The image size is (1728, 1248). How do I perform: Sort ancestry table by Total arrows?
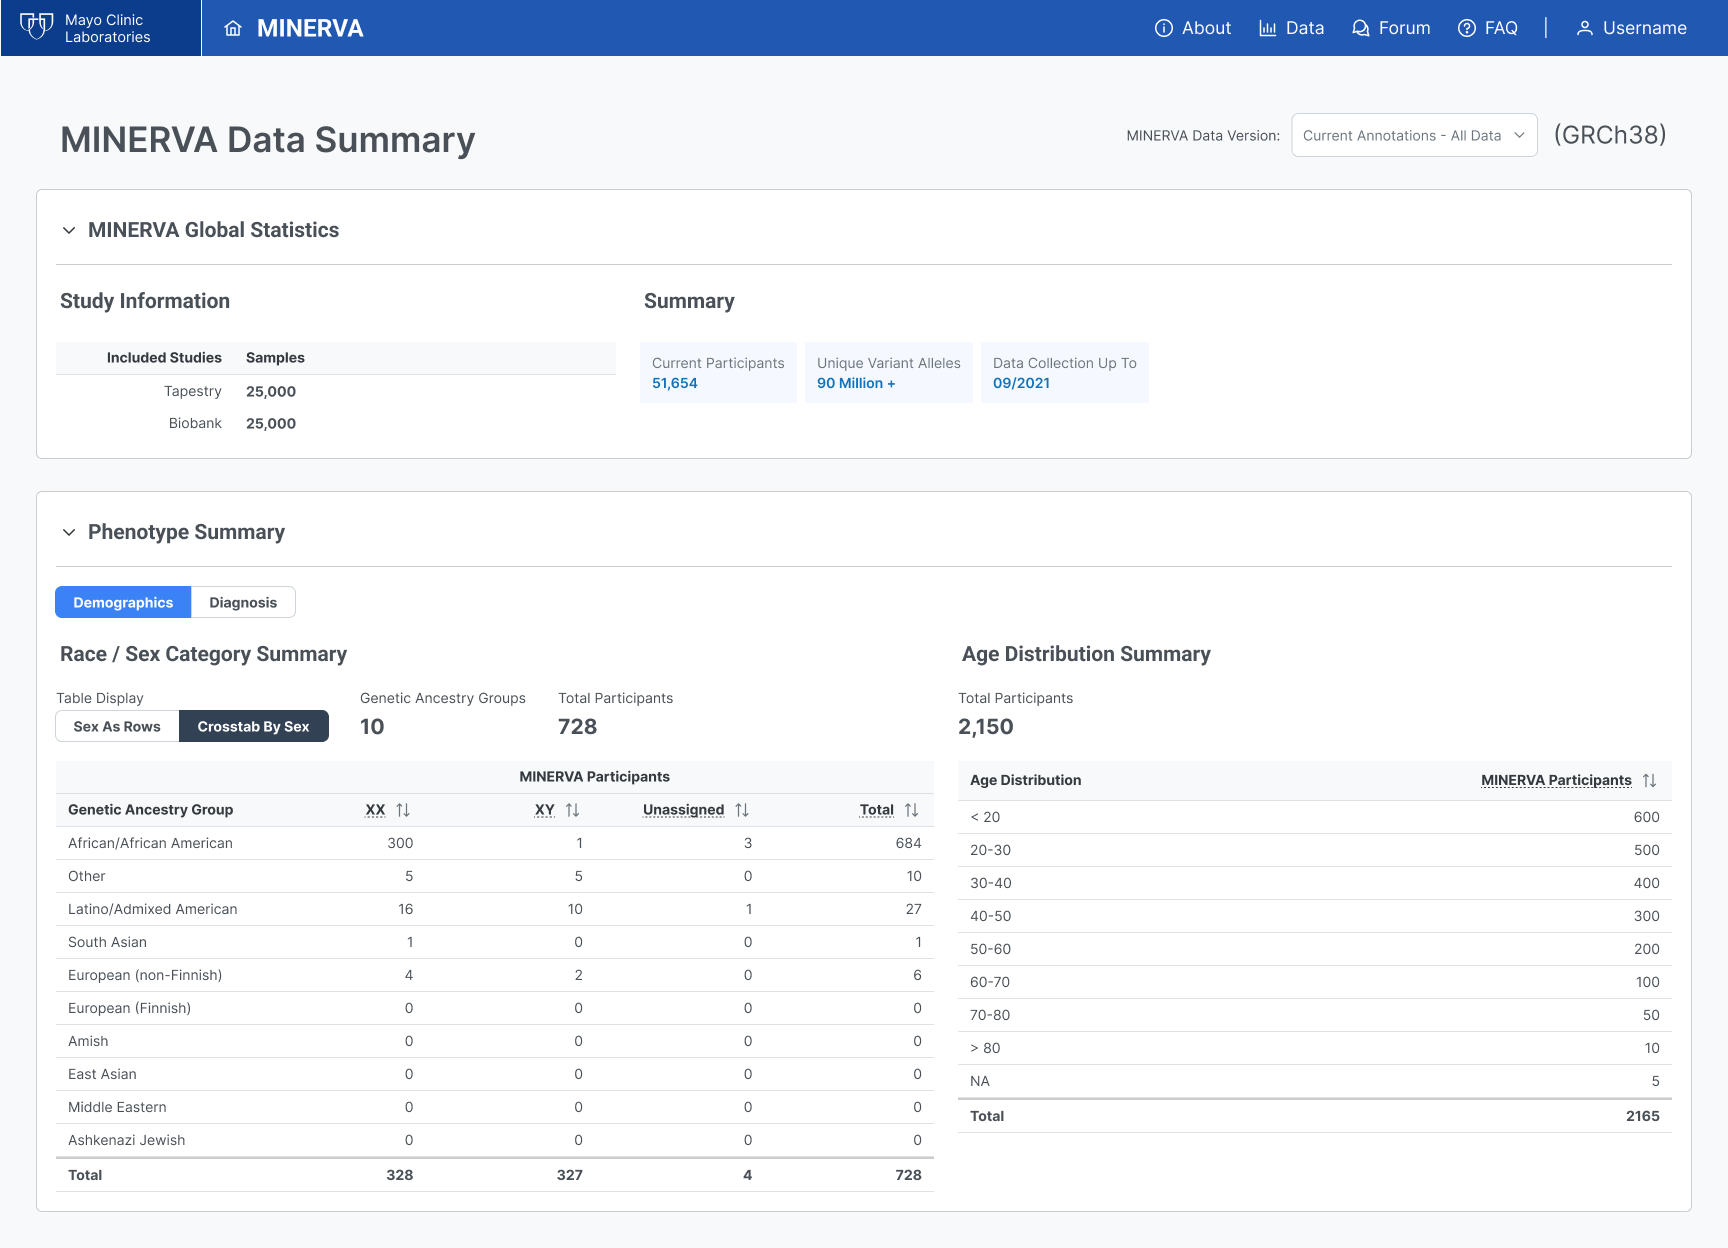pos(911,810)
